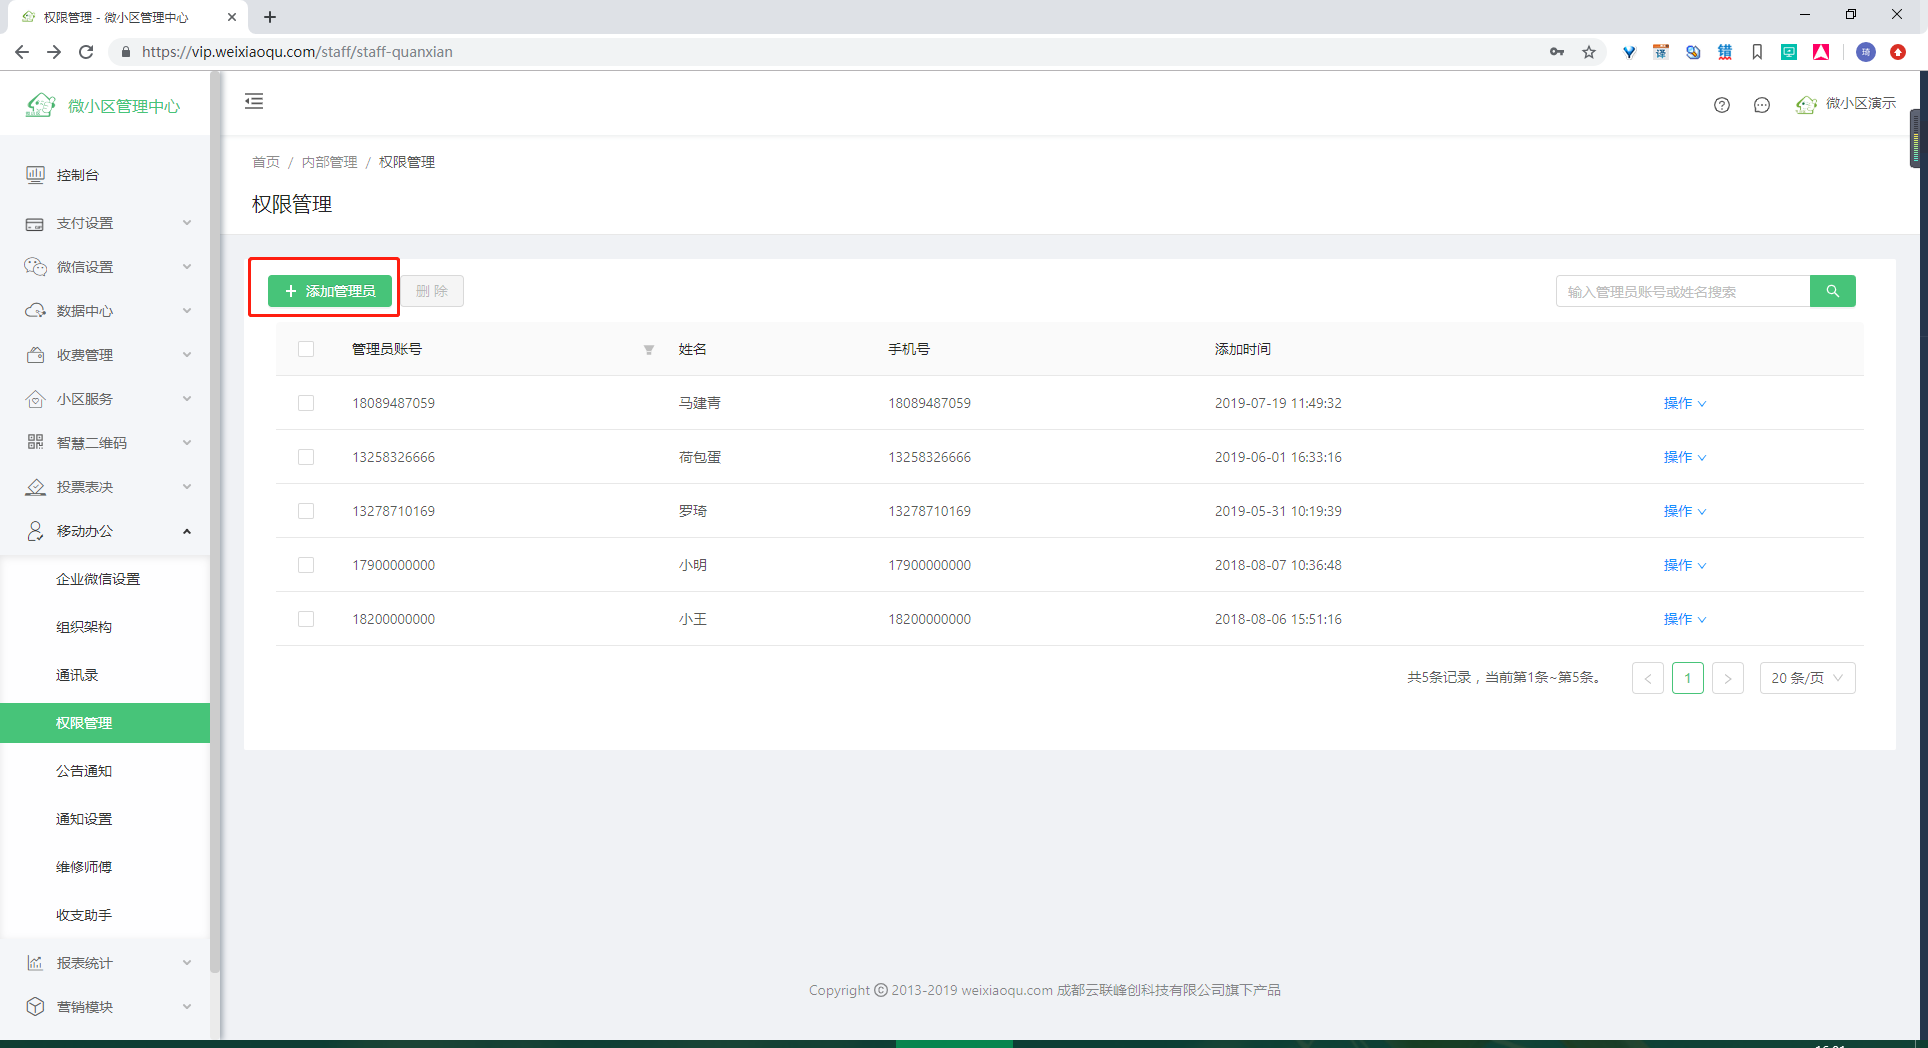Select the checkbox for 13278710169

pyautogui.click(x=306, y=511)
